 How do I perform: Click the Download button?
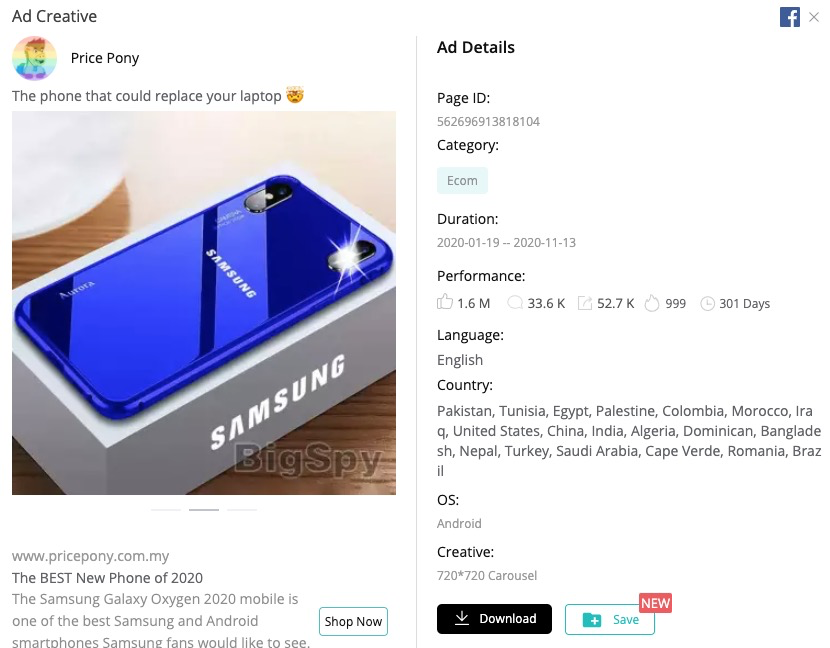pos(494,618)
